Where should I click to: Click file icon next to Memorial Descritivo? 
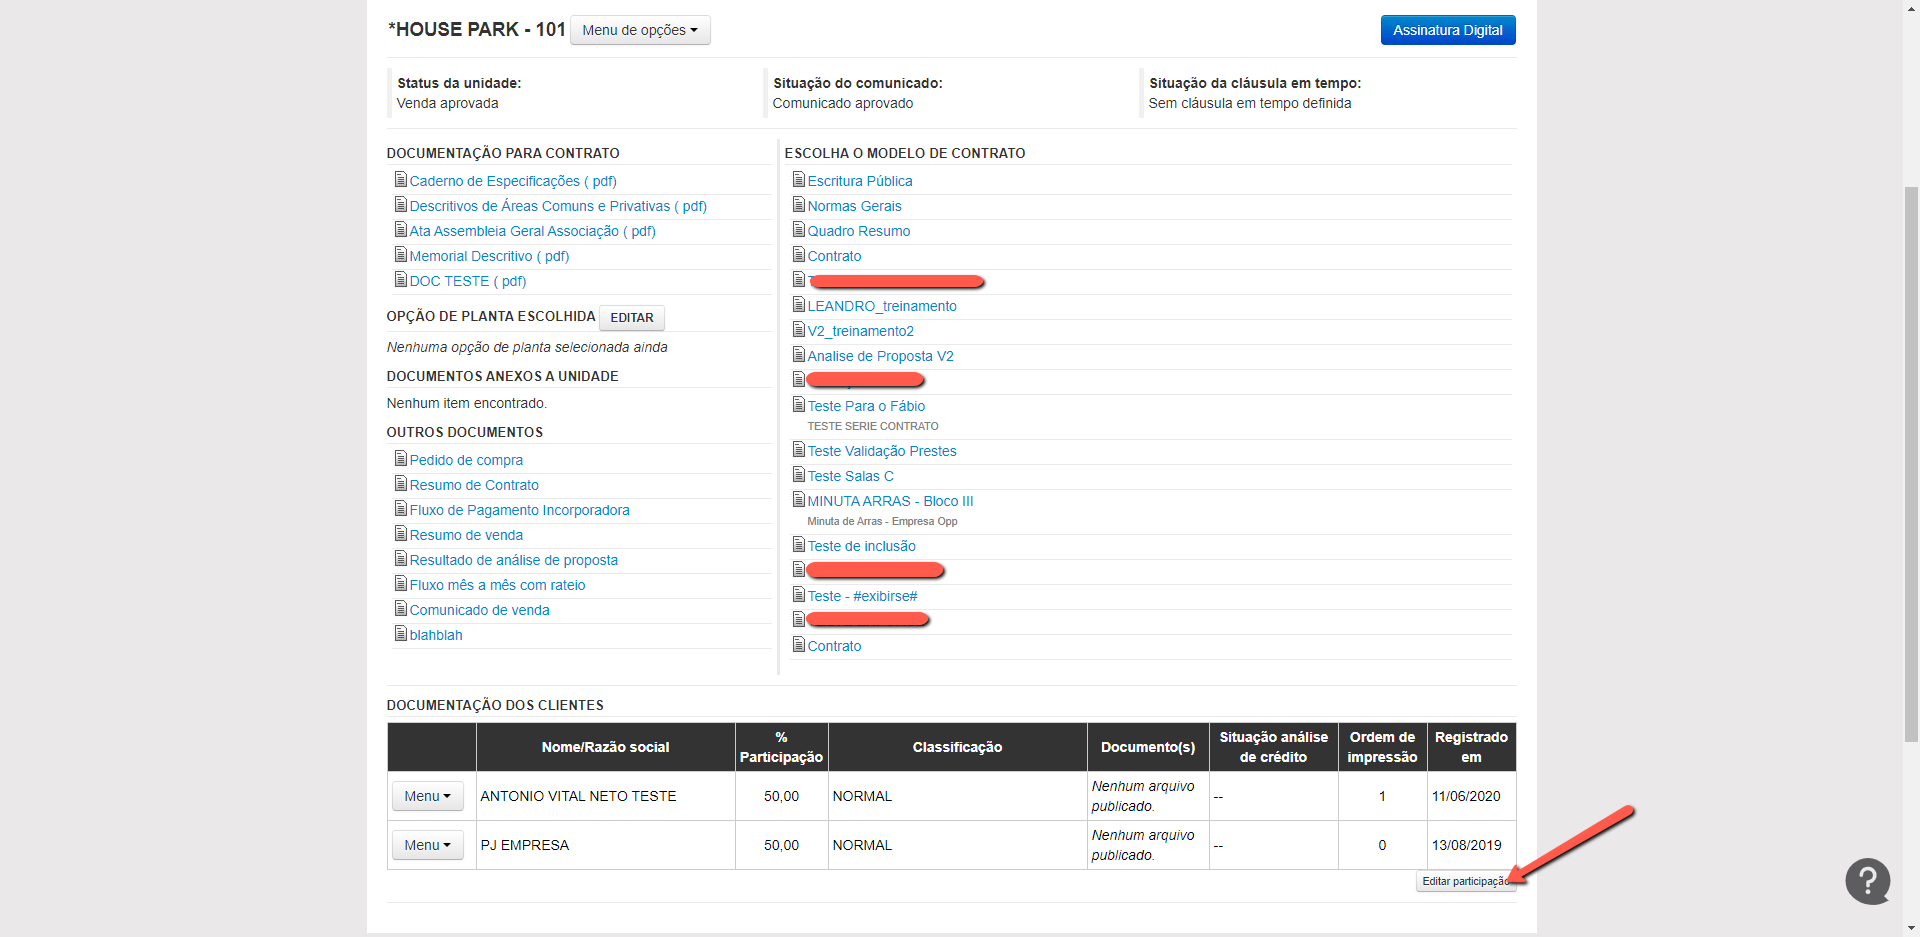pyautogui.click(x=400, y=255)
